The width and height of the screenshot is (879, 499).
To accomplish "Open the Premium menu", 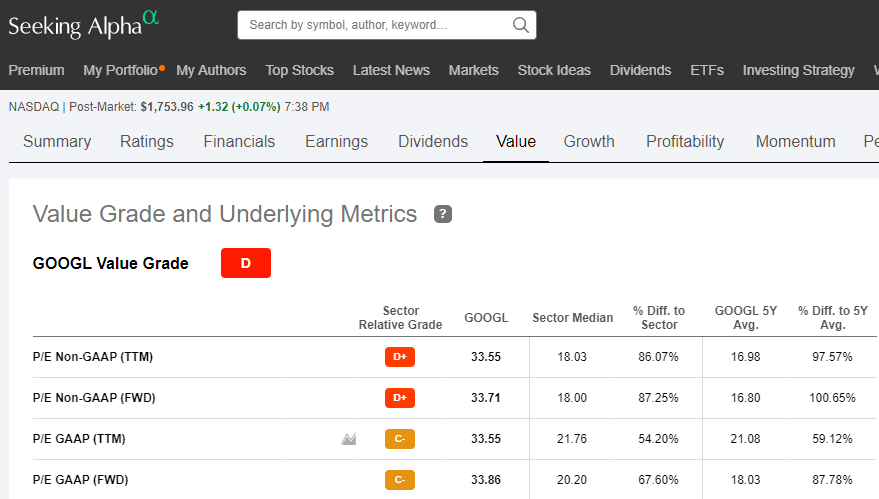I will pyautogui.click(x=36, y=70).
